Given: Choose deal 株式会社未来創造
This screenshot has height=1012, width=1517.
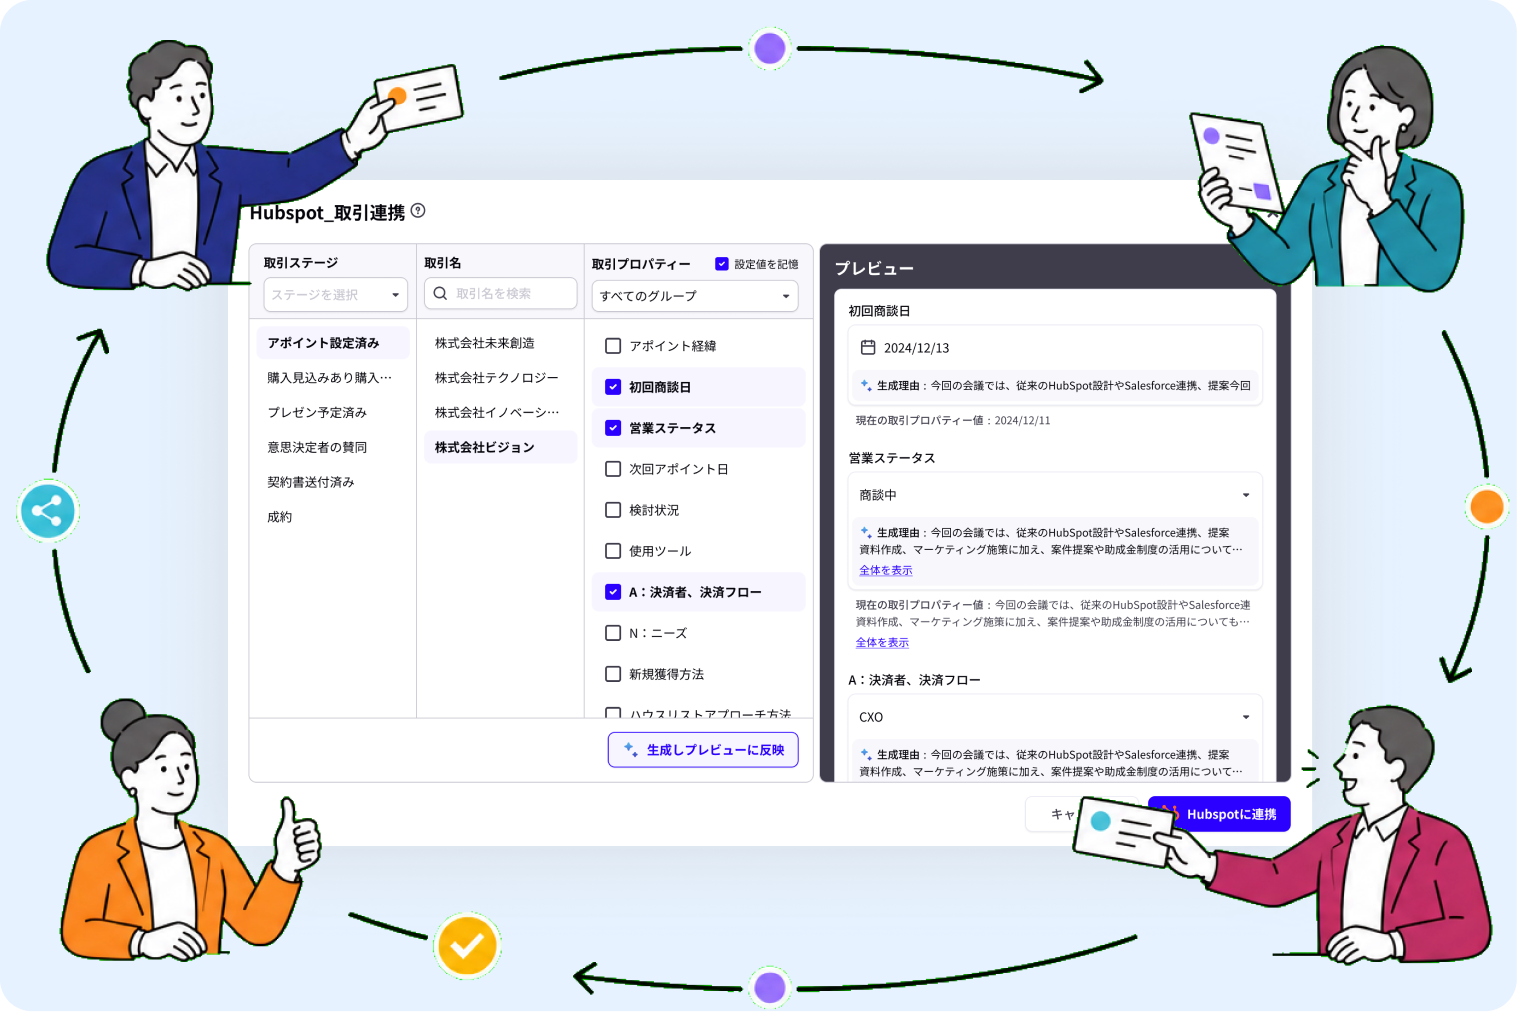Looking at the screenshot, I should (500, 343).
